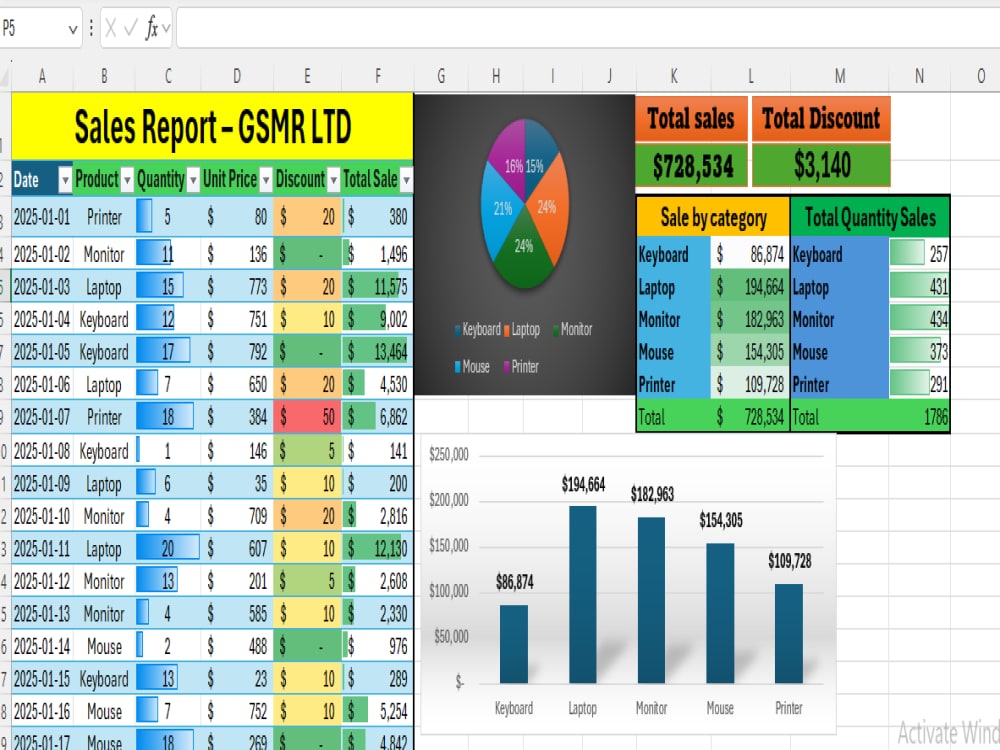Viewport: 1000px width, 750px height.
Task: Click the date cell 2025-01-14
Action: (42, 647)
